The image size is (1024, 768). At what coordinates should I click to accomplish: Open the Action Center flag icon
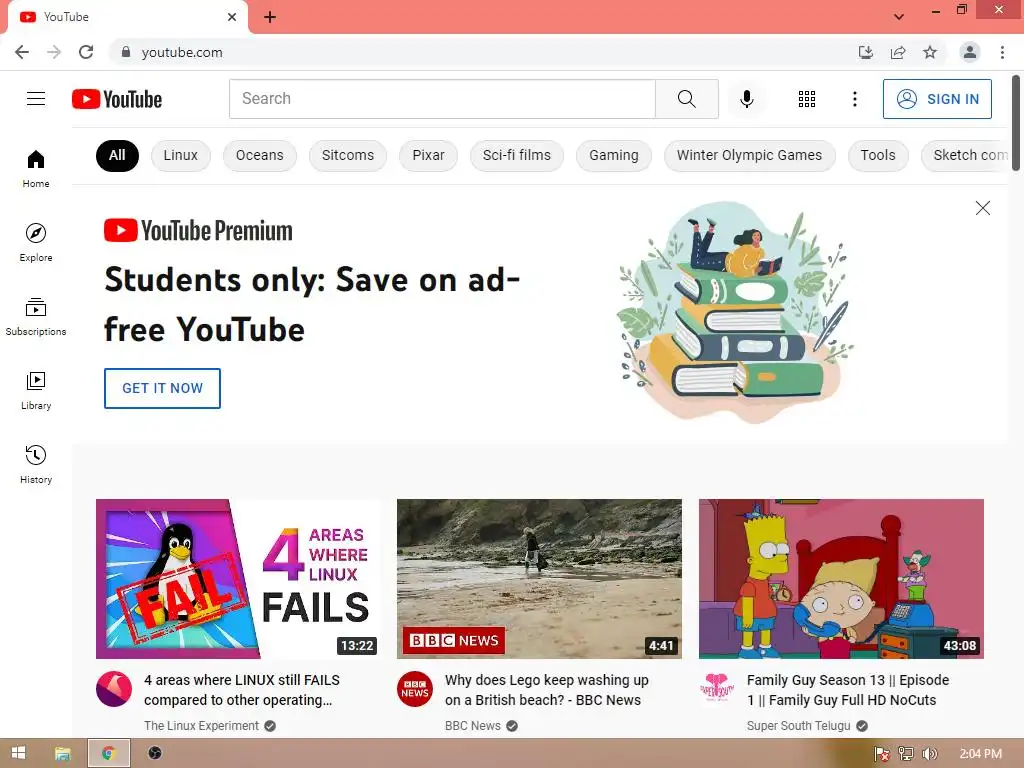(882, 754)
